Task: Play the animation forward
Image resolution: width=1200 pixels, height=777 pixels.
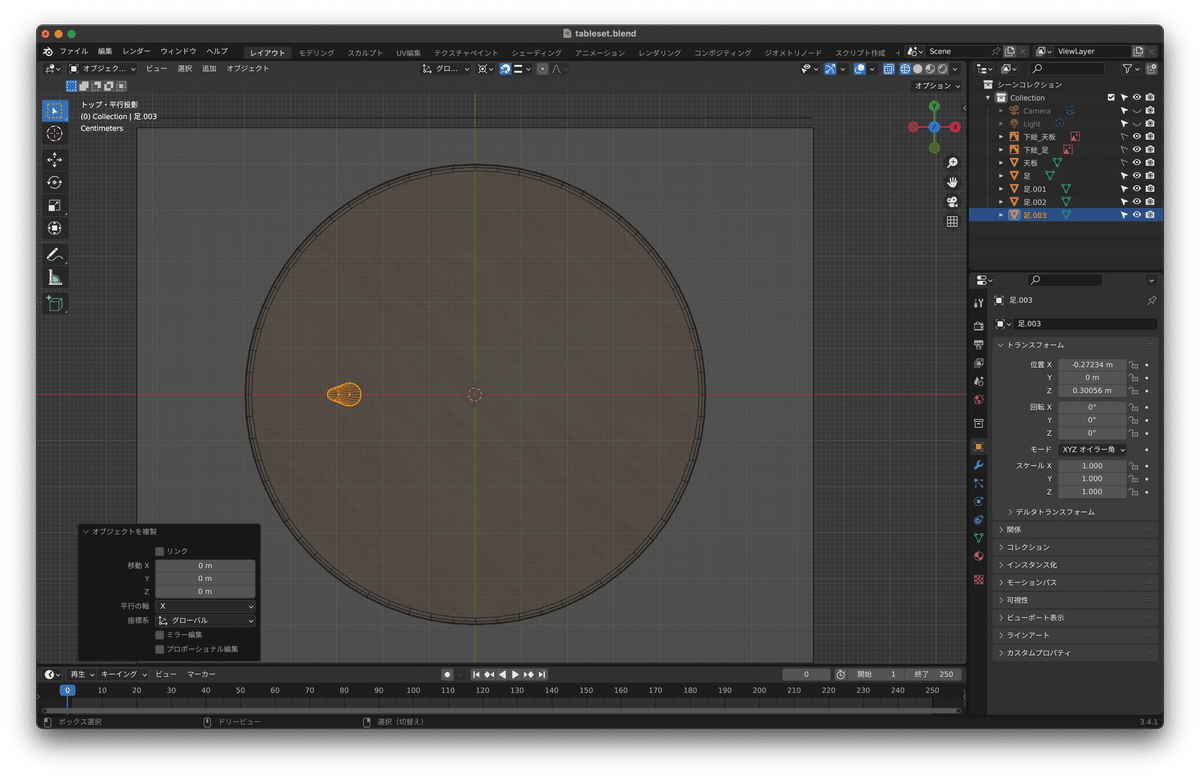Action: pos(515,675)
